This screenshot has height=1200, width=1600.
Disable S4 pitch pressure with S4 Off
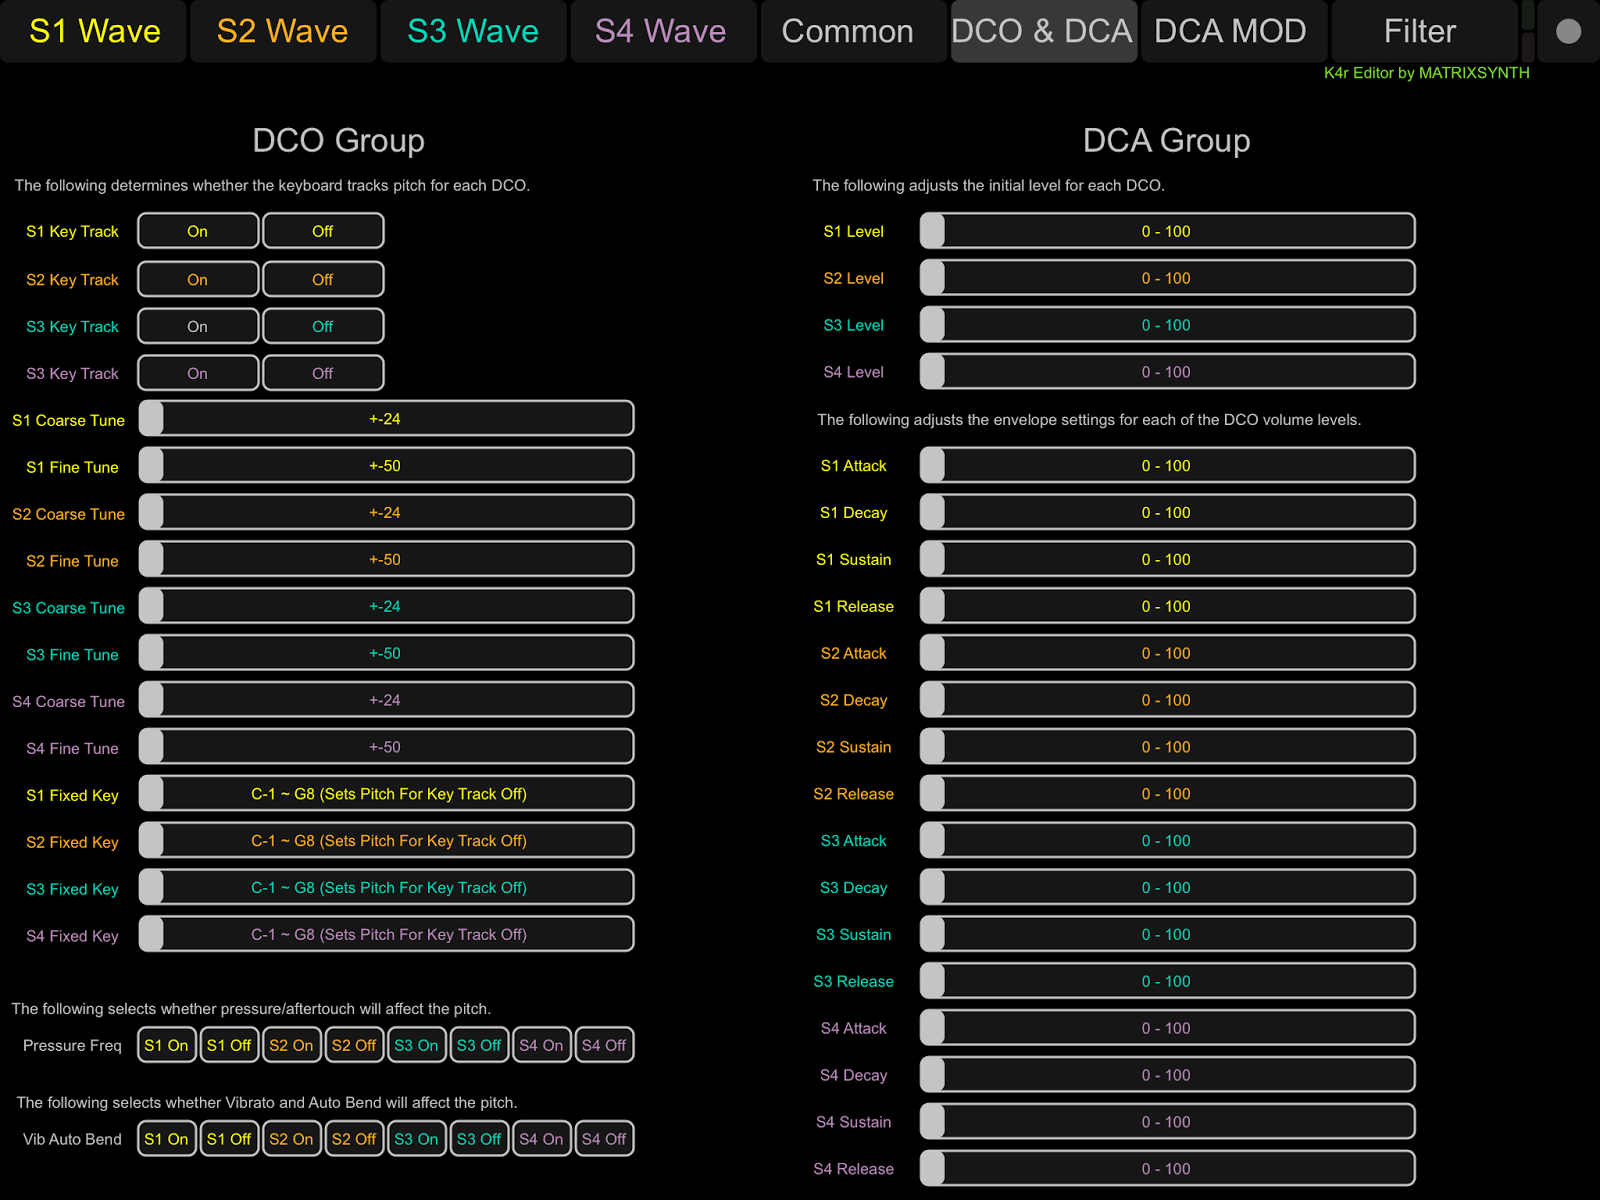[x=604, y=1044]
